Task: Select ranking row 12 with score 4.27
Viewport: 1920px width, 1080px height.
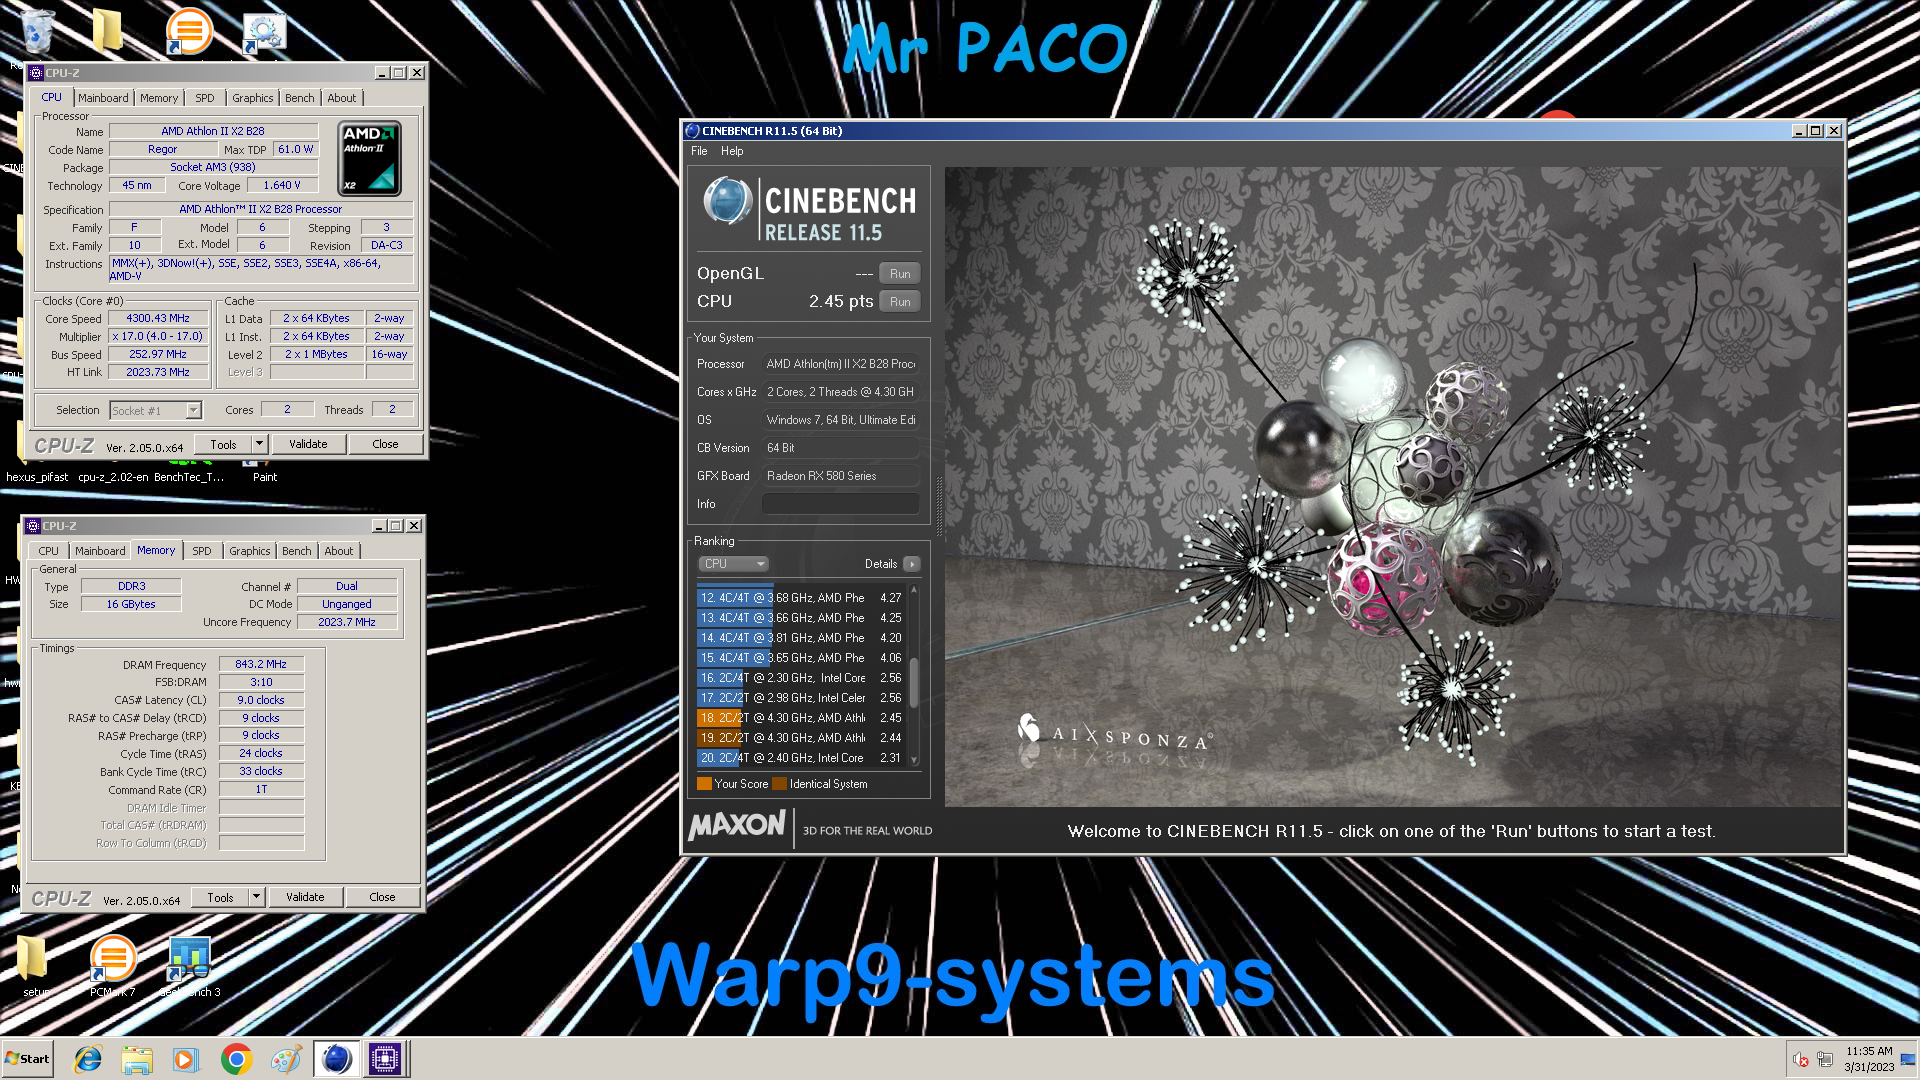Action: (801, 598)
